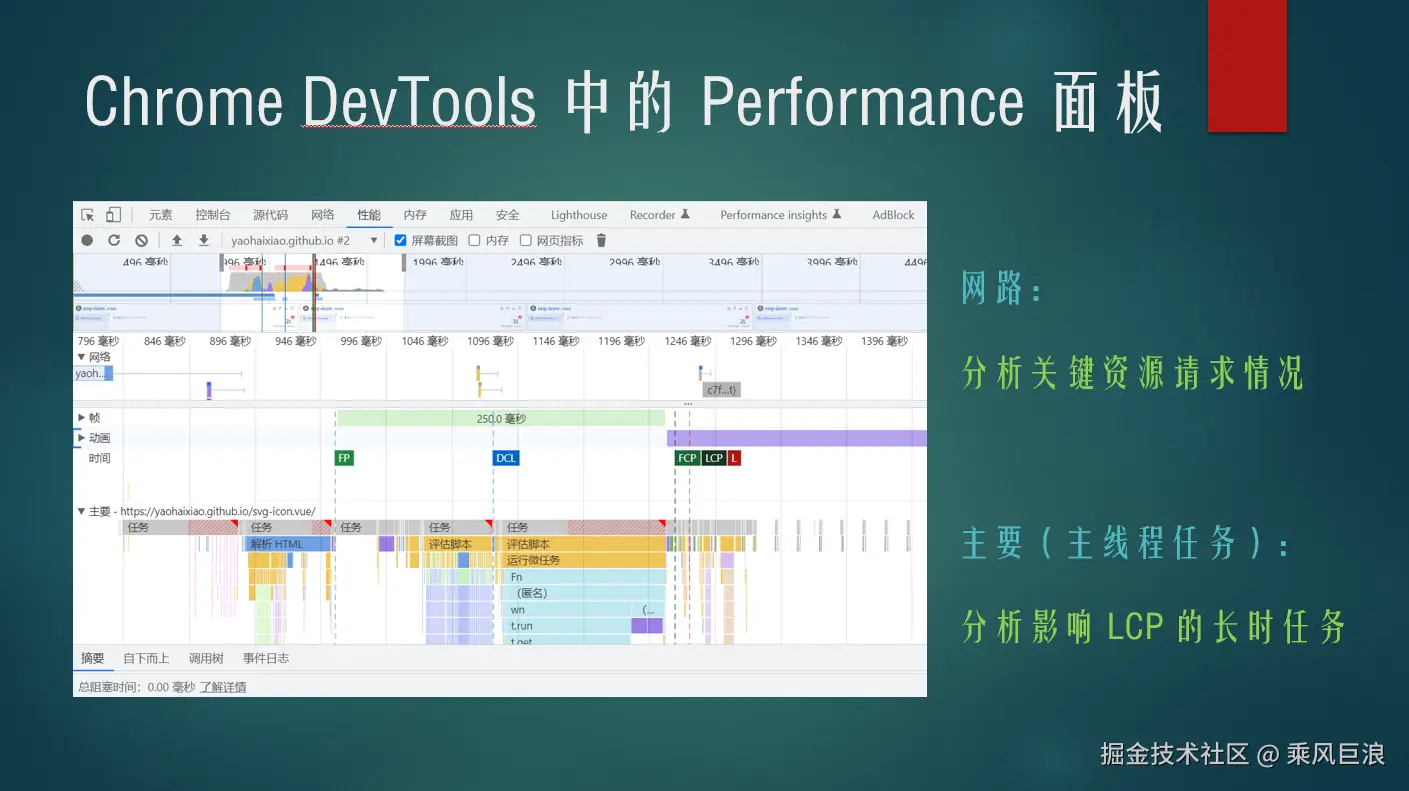Open the 调用树 tab
Image resolution: width=1409 pixels, height=791 pixels.
pos(206,658)
